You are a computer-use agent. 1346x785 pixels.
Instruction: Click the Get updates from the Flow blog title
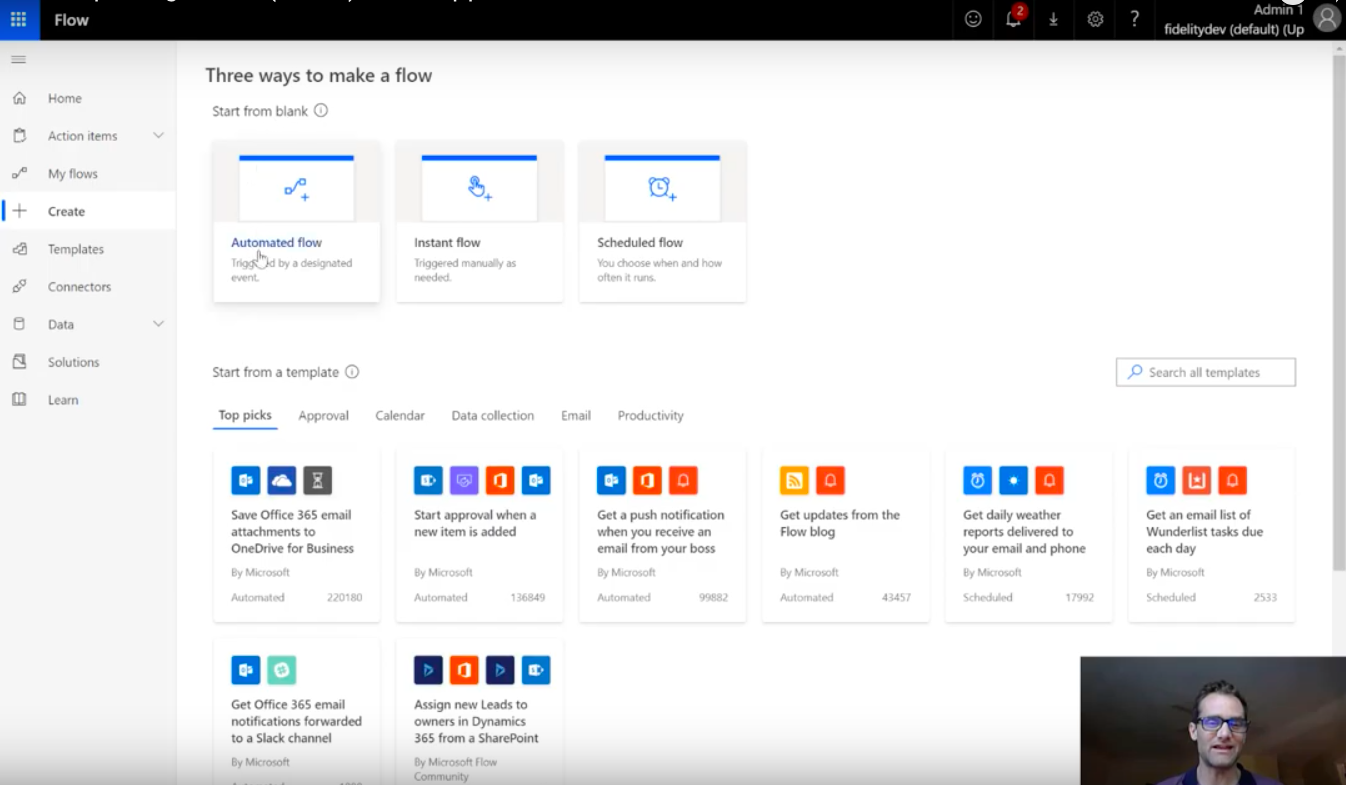pos(840,523)
